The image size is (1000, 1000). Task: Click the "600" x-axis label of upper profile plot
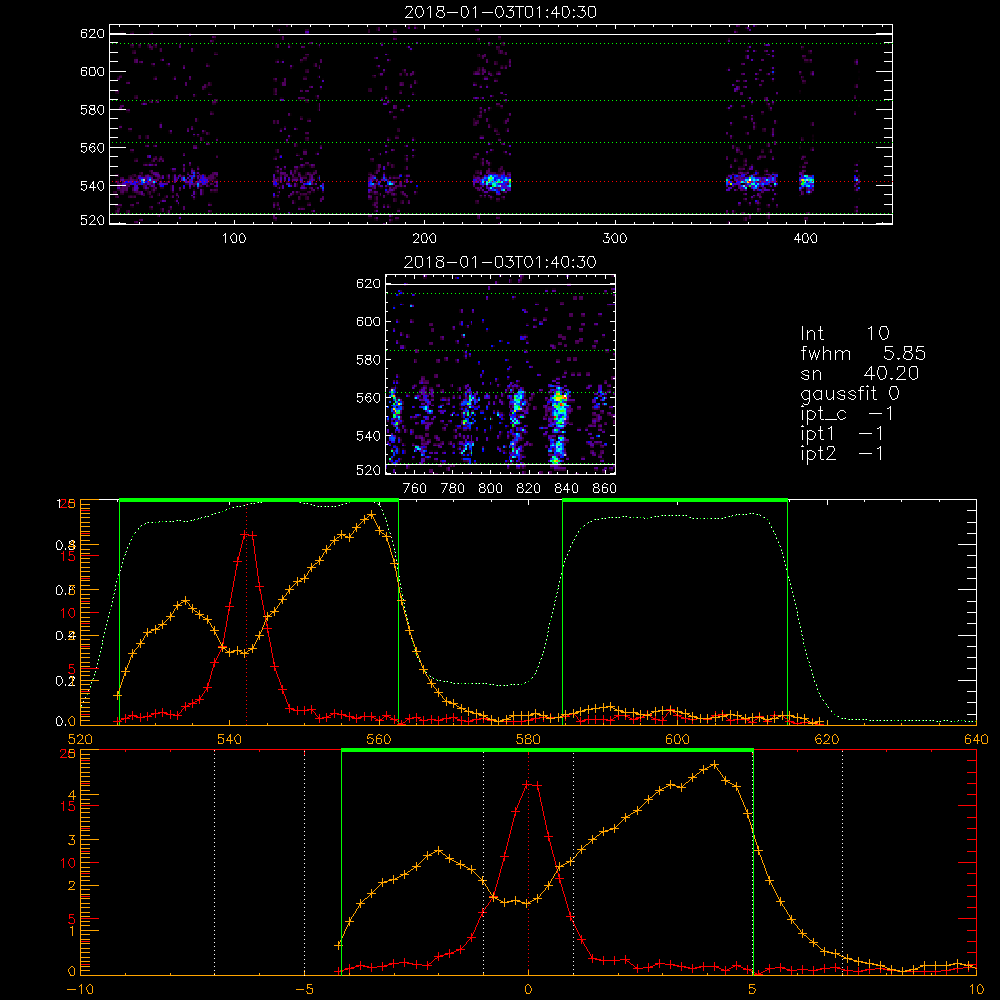click(677, 739)
